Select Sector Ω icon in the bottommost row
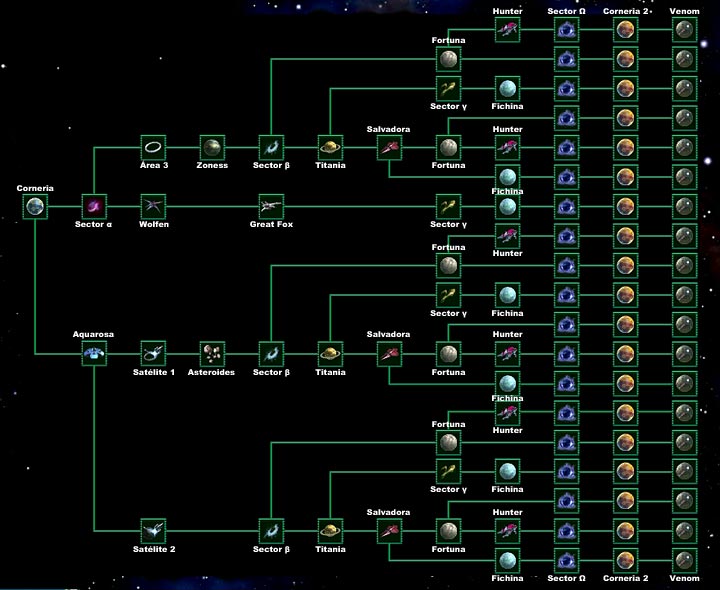 point(566,560)
